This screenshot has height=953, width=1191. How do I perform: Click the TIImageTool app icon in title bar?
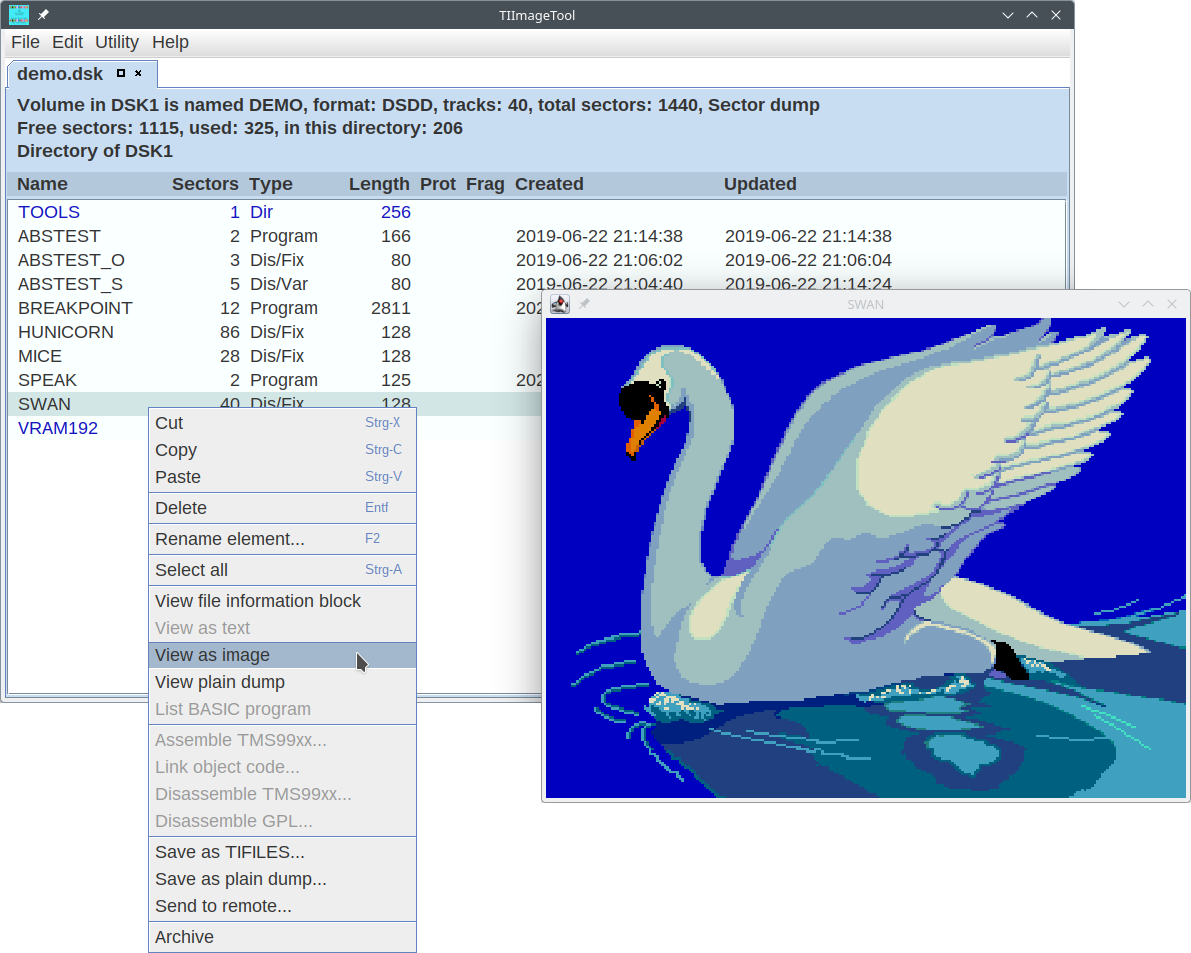pos(19,15)
